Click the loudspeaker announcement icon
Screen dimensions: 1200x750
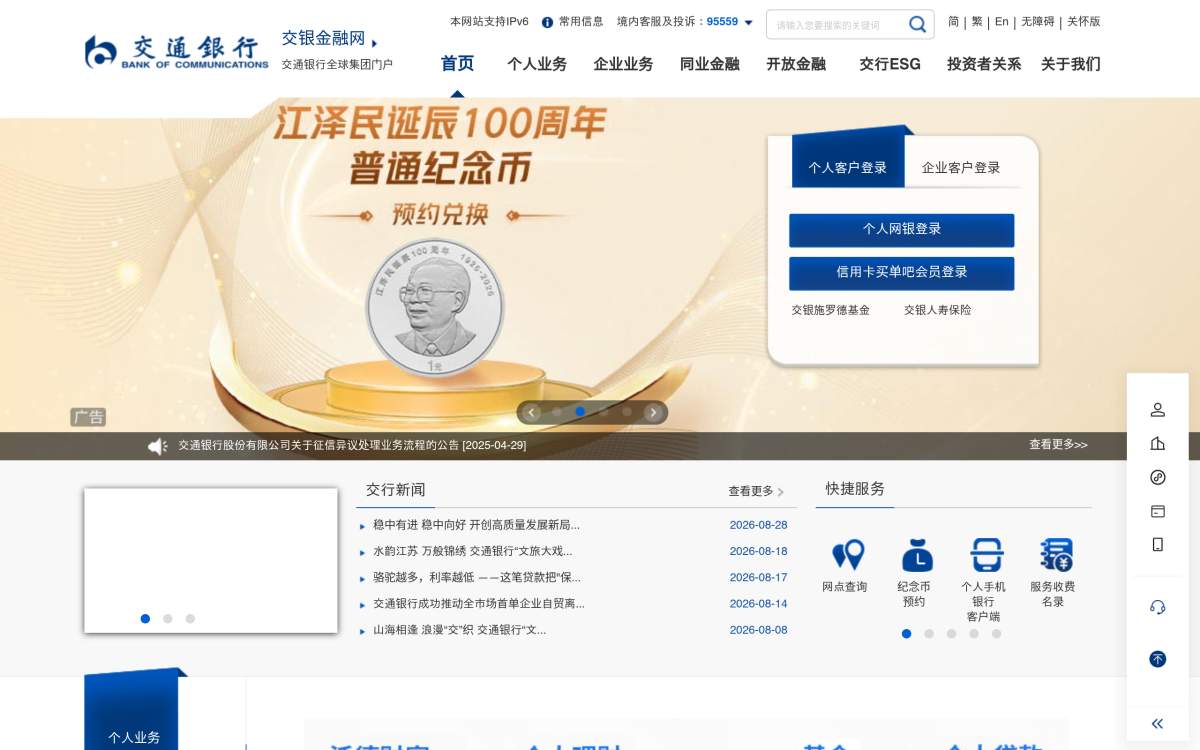(x=157, y=446)
